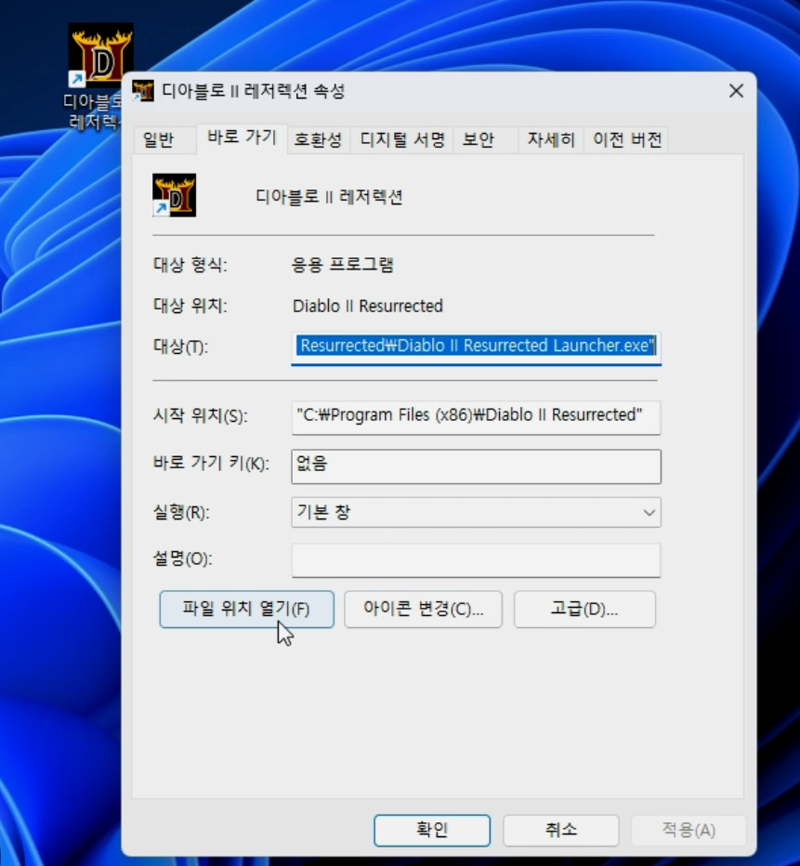Click the 실행(R): label
Image resolution: width=800 pixels, height=866 pixels.
coord(181,513)
